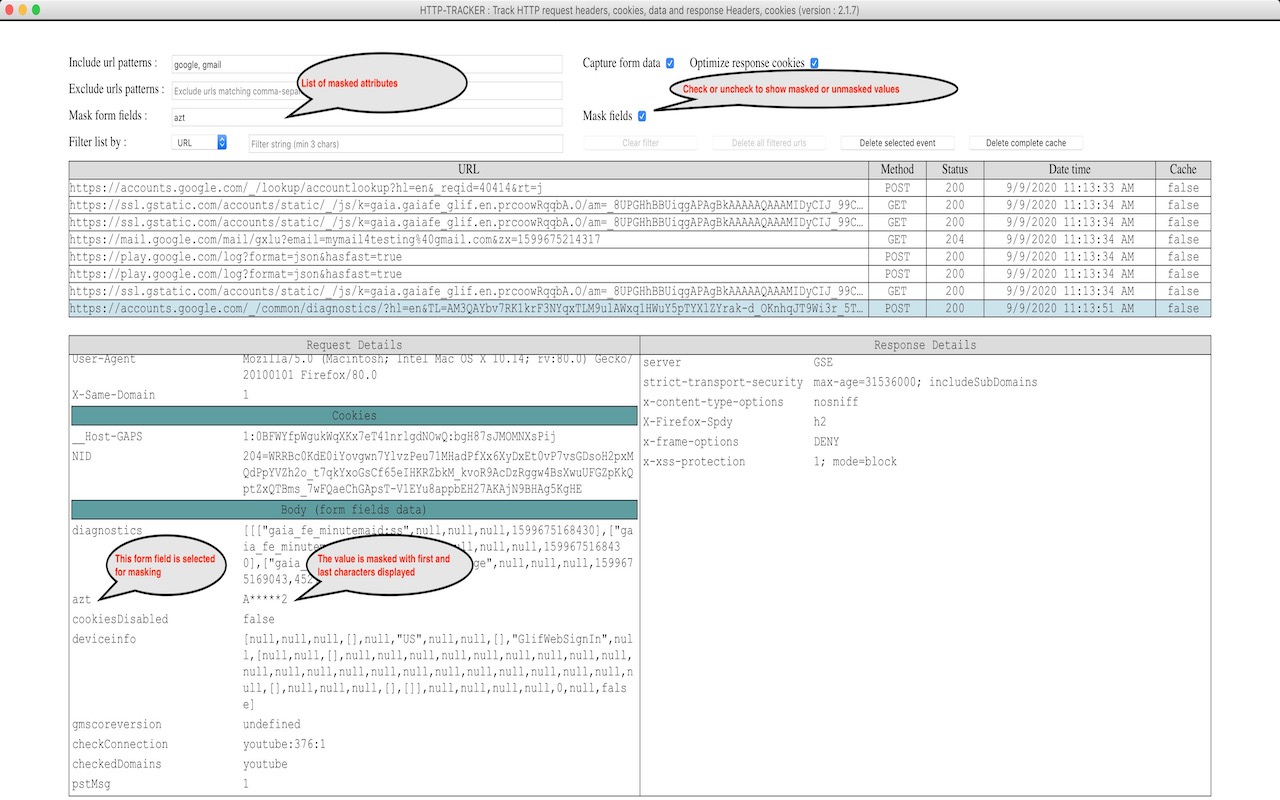Click the x-frame-options value DENY

(x=826, y=442)
